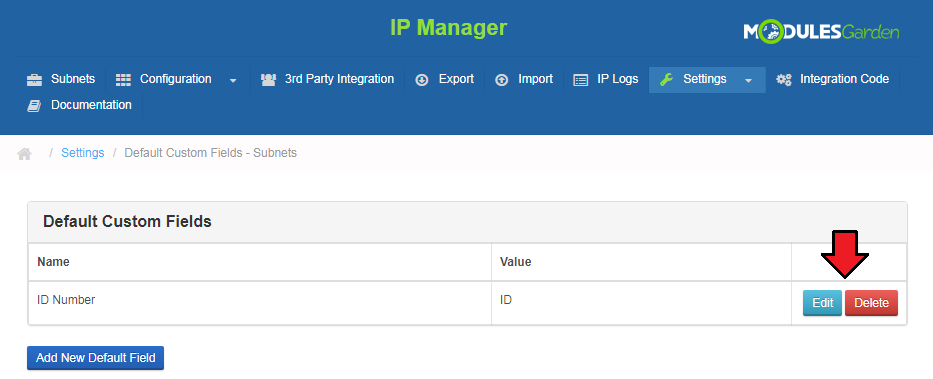Click the Settings wrench icon
The width and height of the screenshot is (933, 379).
point(666,80)
